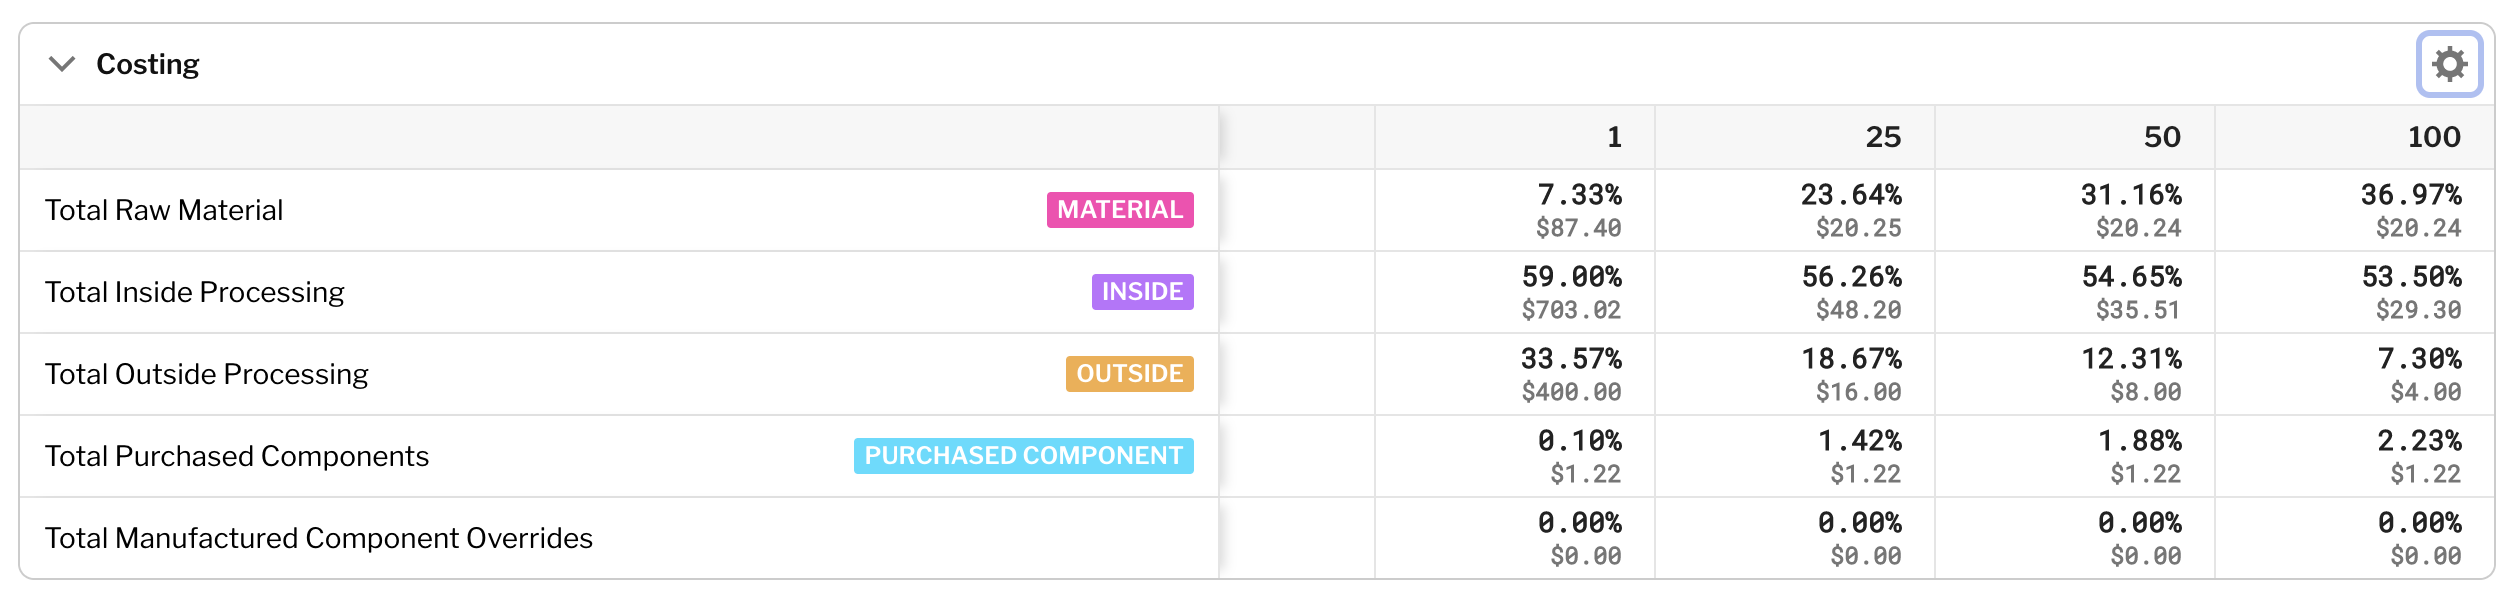Screen dimensions: 2514x596
Task: Select the Total Manufactured Component Overrides row
Action: coord(319,538)
